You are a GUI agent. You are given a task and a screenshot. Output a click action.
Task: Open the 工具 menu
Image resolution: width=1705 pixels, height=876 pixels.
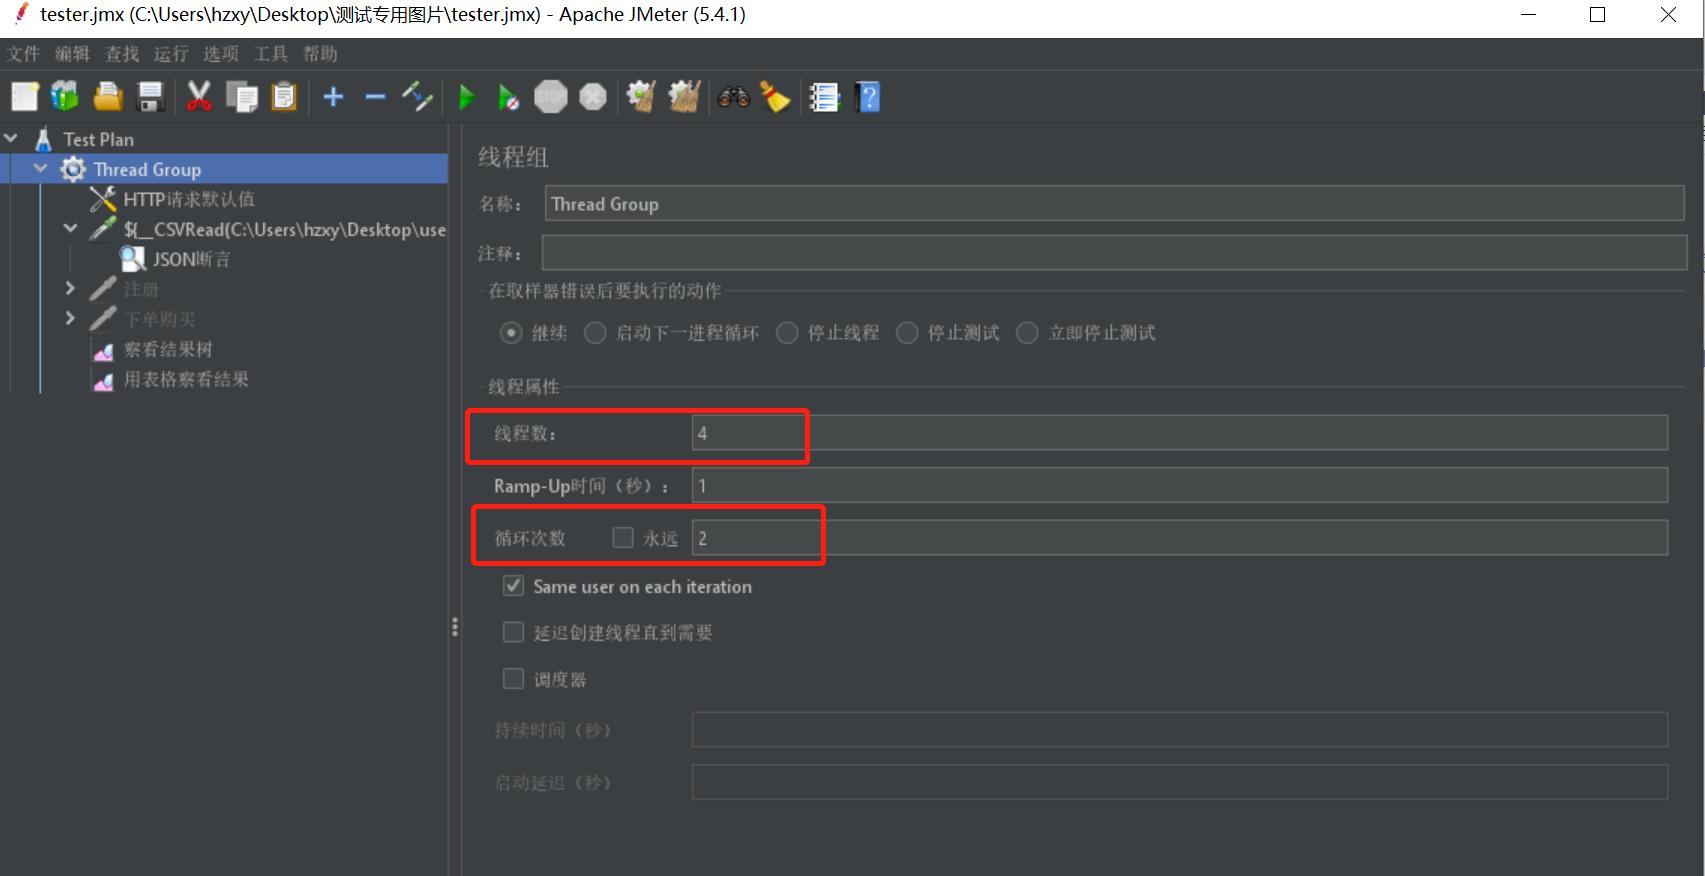[270, 54]
